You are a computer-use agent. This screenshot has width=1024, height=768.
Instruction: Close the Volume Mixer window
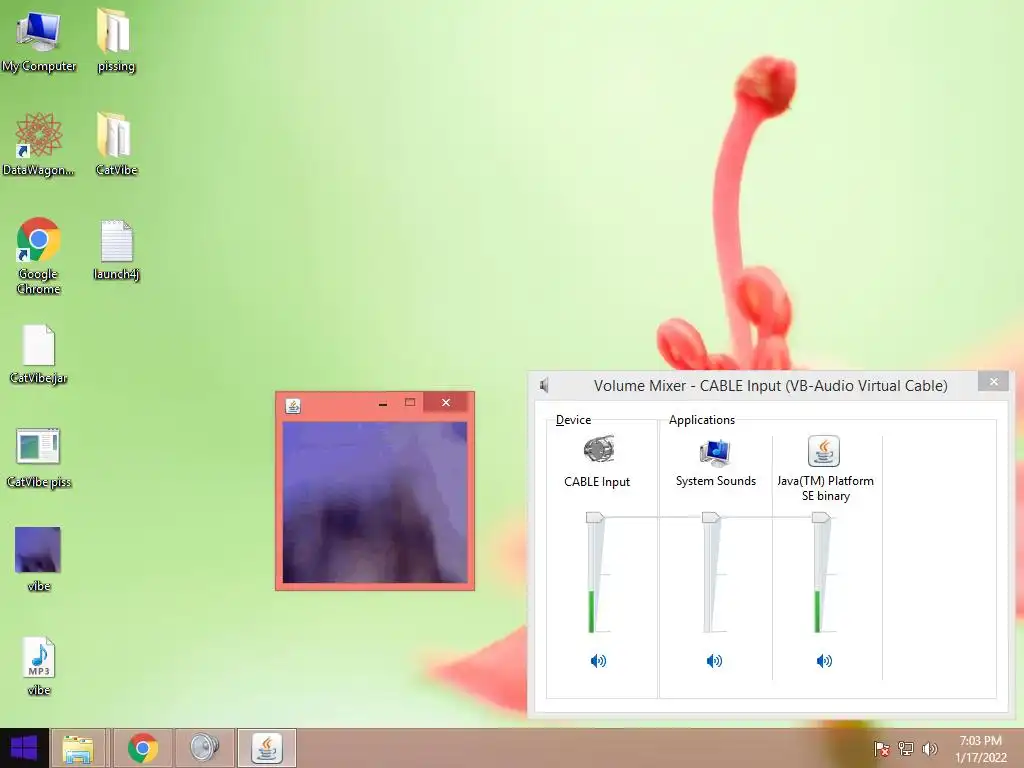click(x=993, y=381)
